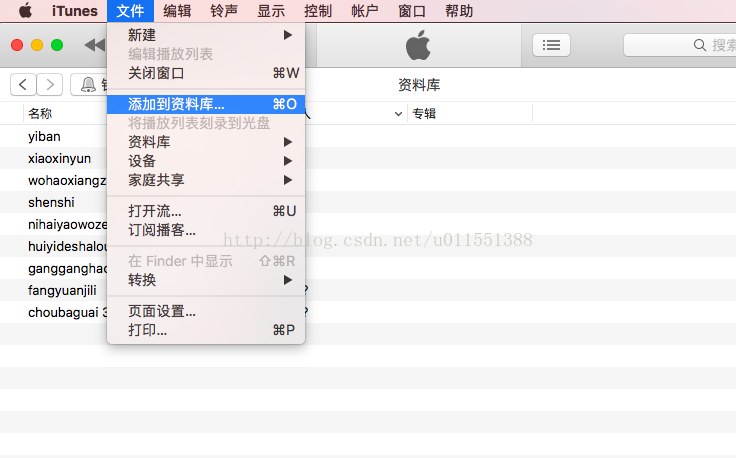Image resolution: width=736 pixels, height=458 pixels.
Task: Select the huiyideshalou track row
Action: pos(368,246)
